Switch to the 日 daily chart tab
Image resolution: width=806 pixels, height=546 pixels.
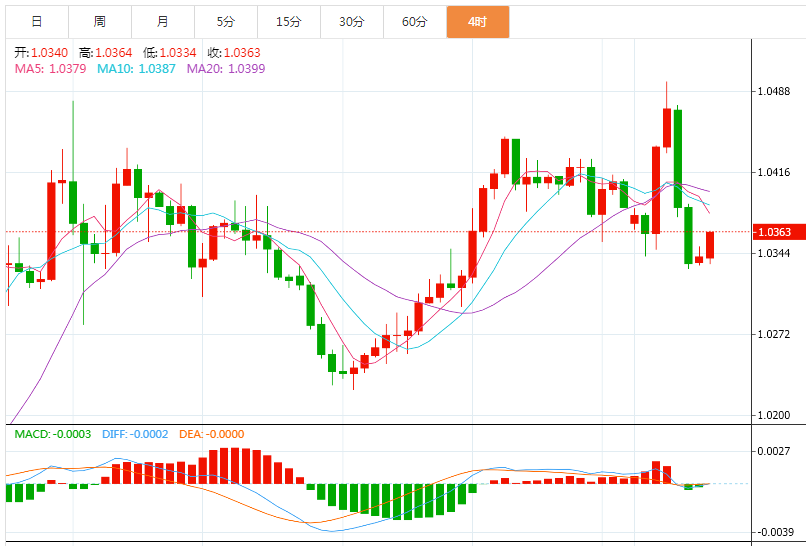pos(36,22)
